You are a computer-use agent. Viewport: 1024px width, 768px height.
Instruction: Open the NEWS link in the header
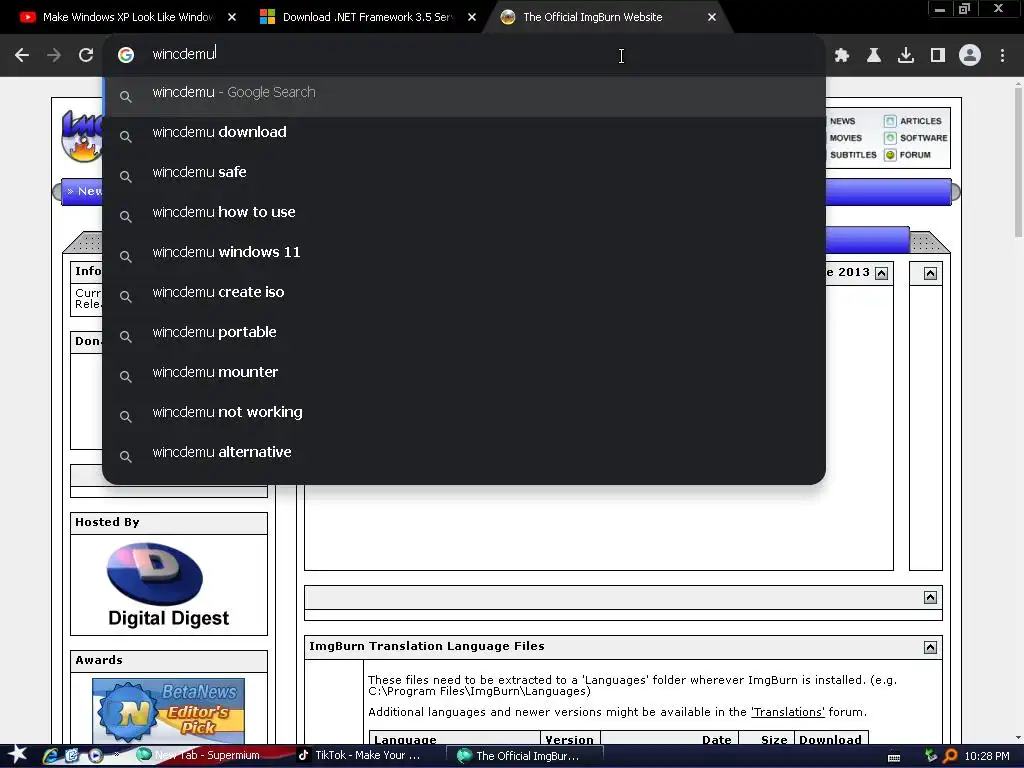coord(842,121)
